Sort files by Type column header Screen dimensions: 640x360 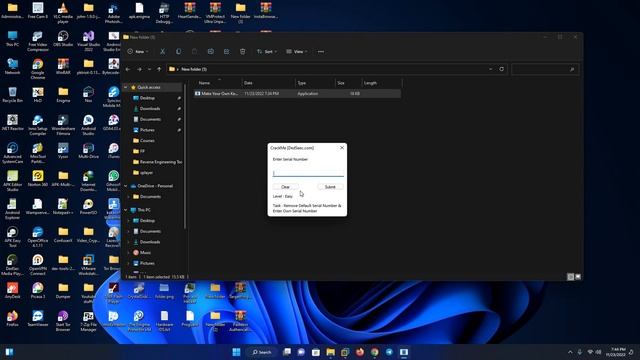point(315,83)
